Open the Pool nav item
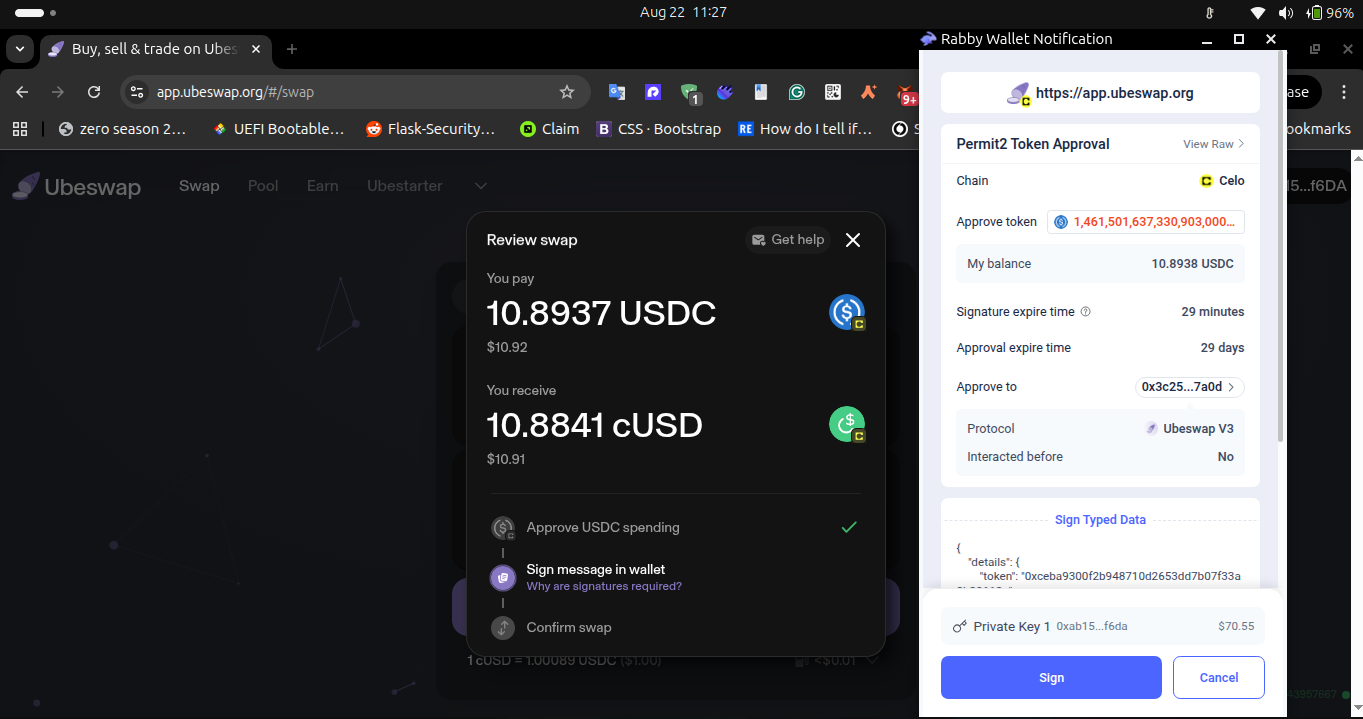The height and width of the screenshot is (719, 1363). click(x=263, y=186)
